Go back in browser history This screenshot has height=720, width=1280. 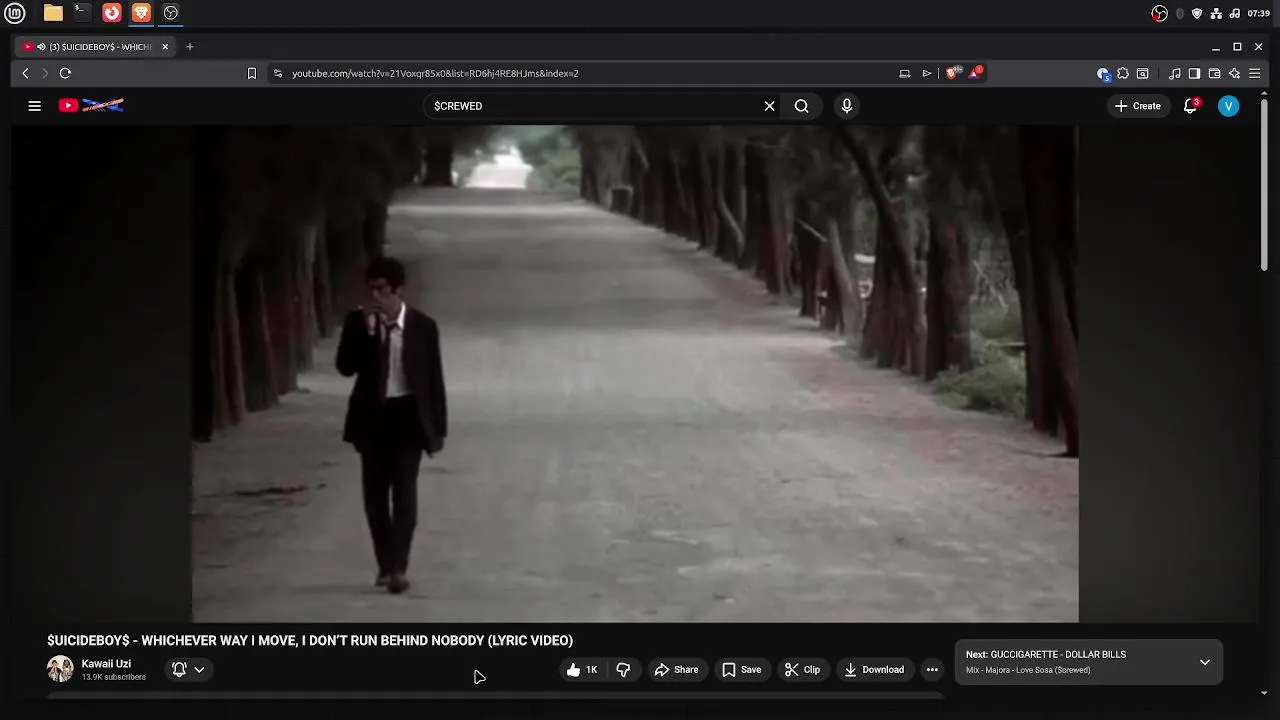pyautogui.click(x=26, y=73)
